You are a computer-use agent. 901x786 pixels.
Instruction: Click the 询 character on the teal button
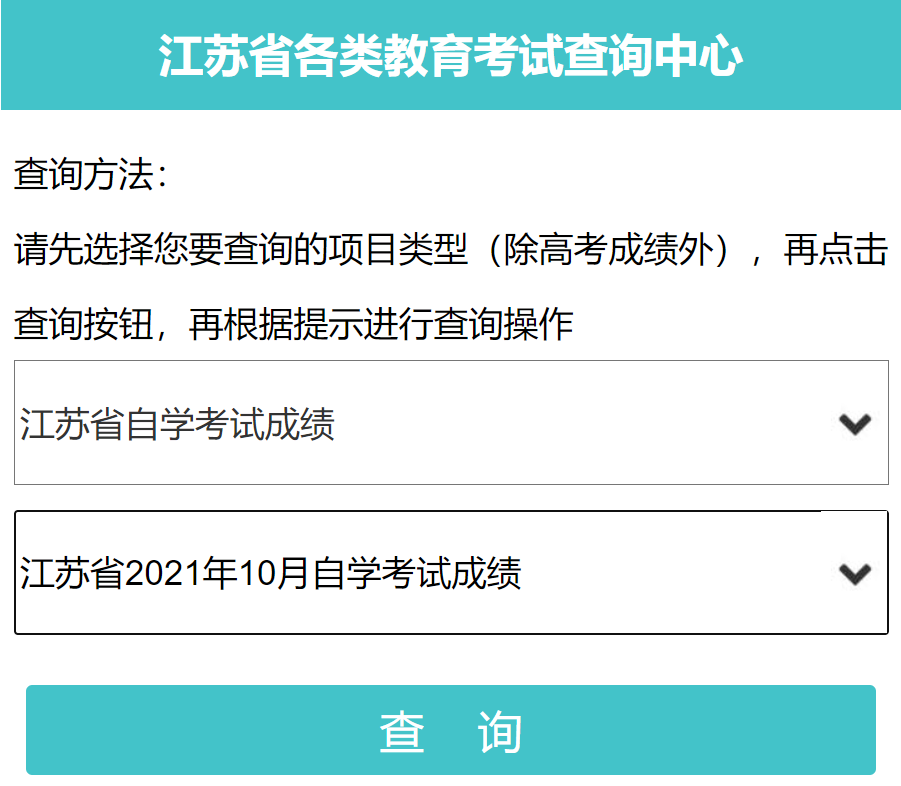click(x=500, y=731)
